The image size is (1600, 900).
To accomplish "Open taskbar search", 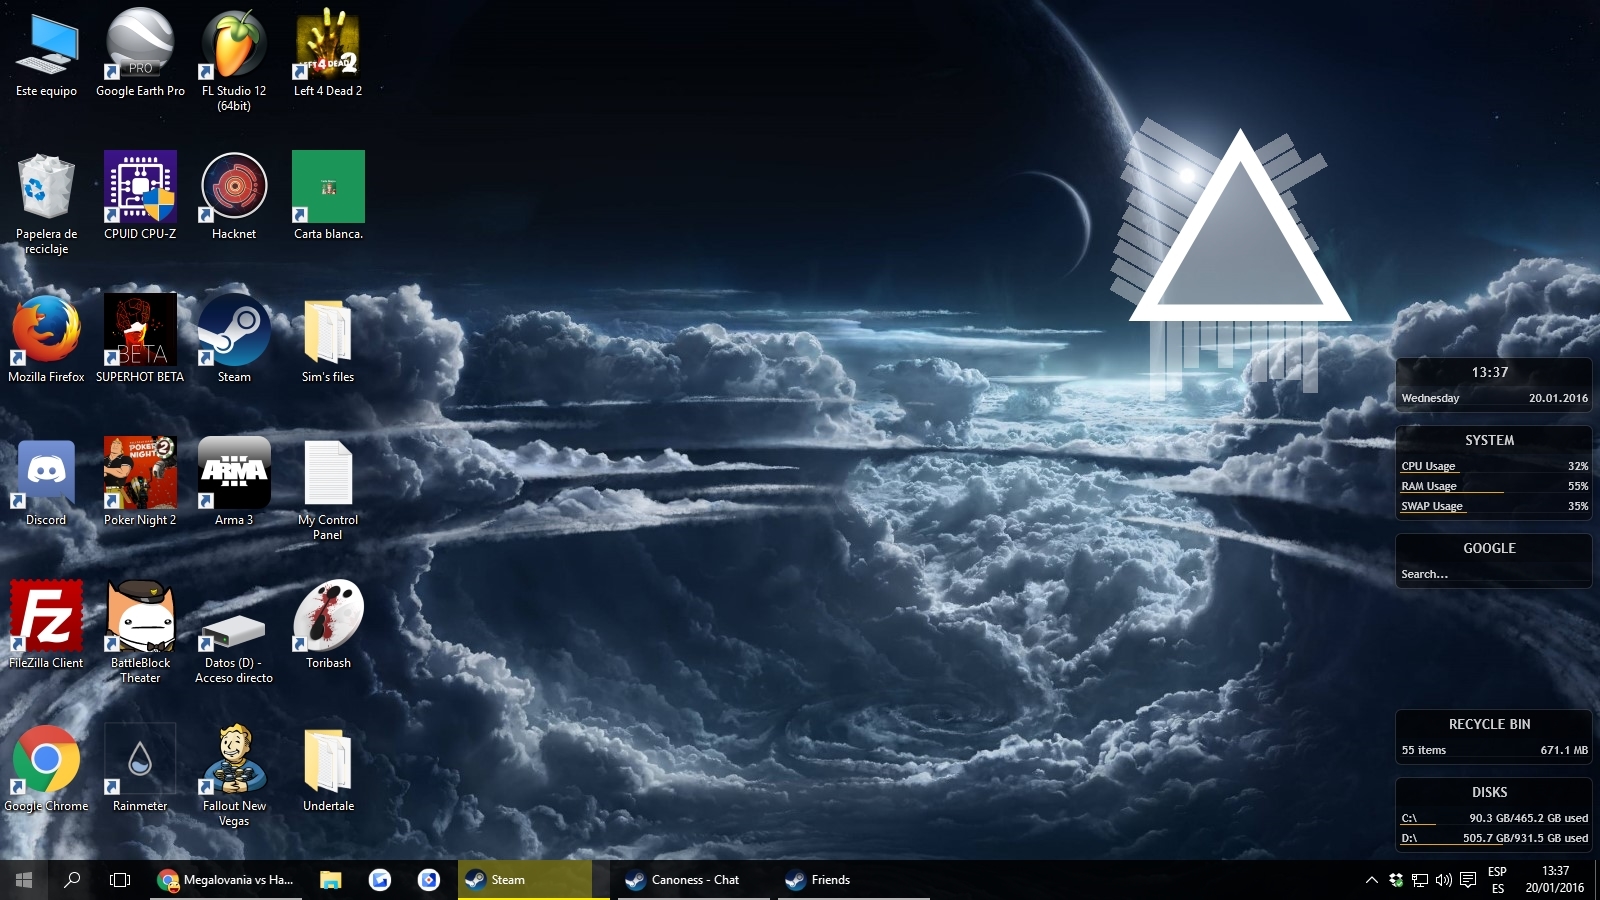I will point(72,880).
